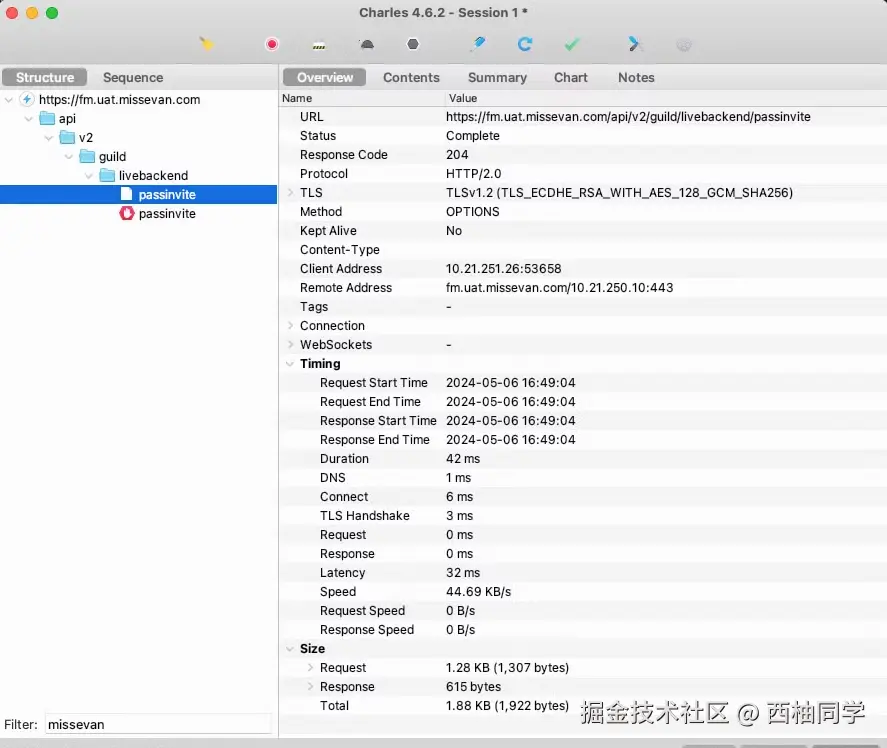Viewport: 887px width, 748px height.
Task: Expand the WebSockets row
Action: point(290,345)
